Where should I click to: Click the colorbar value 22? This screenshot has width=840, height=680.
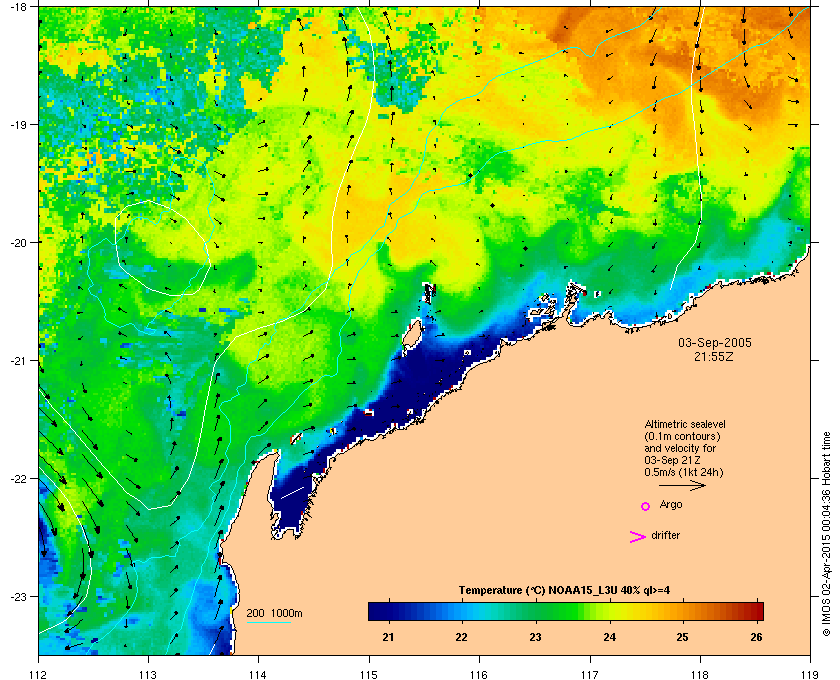[x=461, y=637]
